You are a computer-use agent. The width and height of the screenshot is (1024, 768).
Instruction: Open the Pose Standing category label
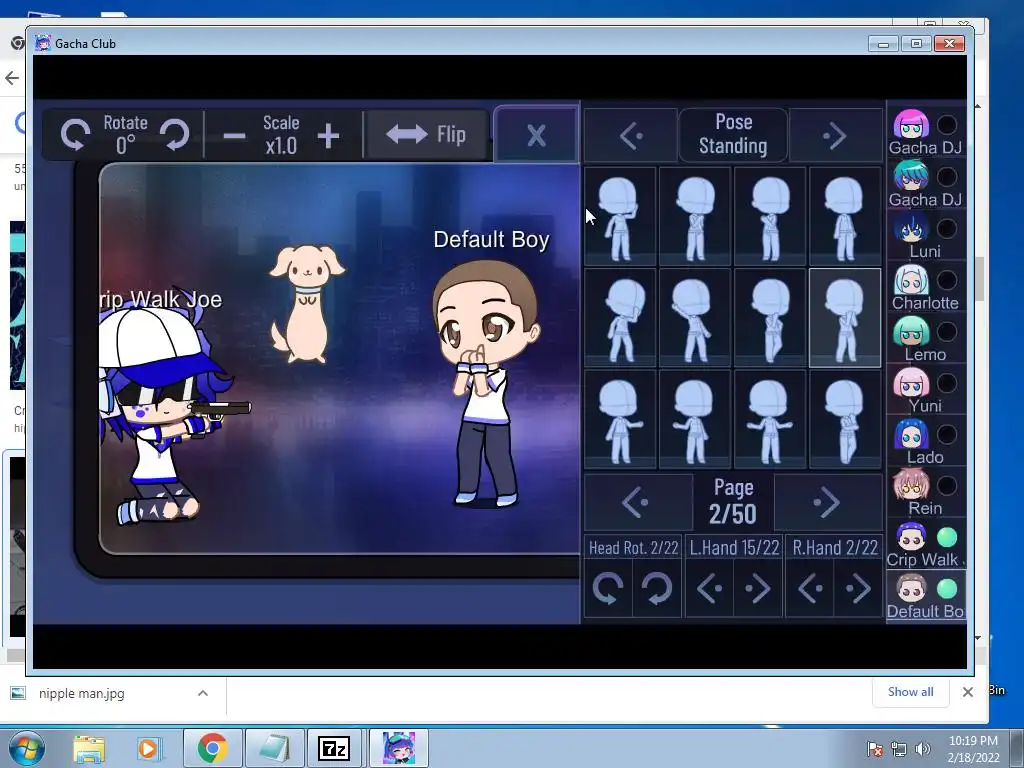coord(733,135)
